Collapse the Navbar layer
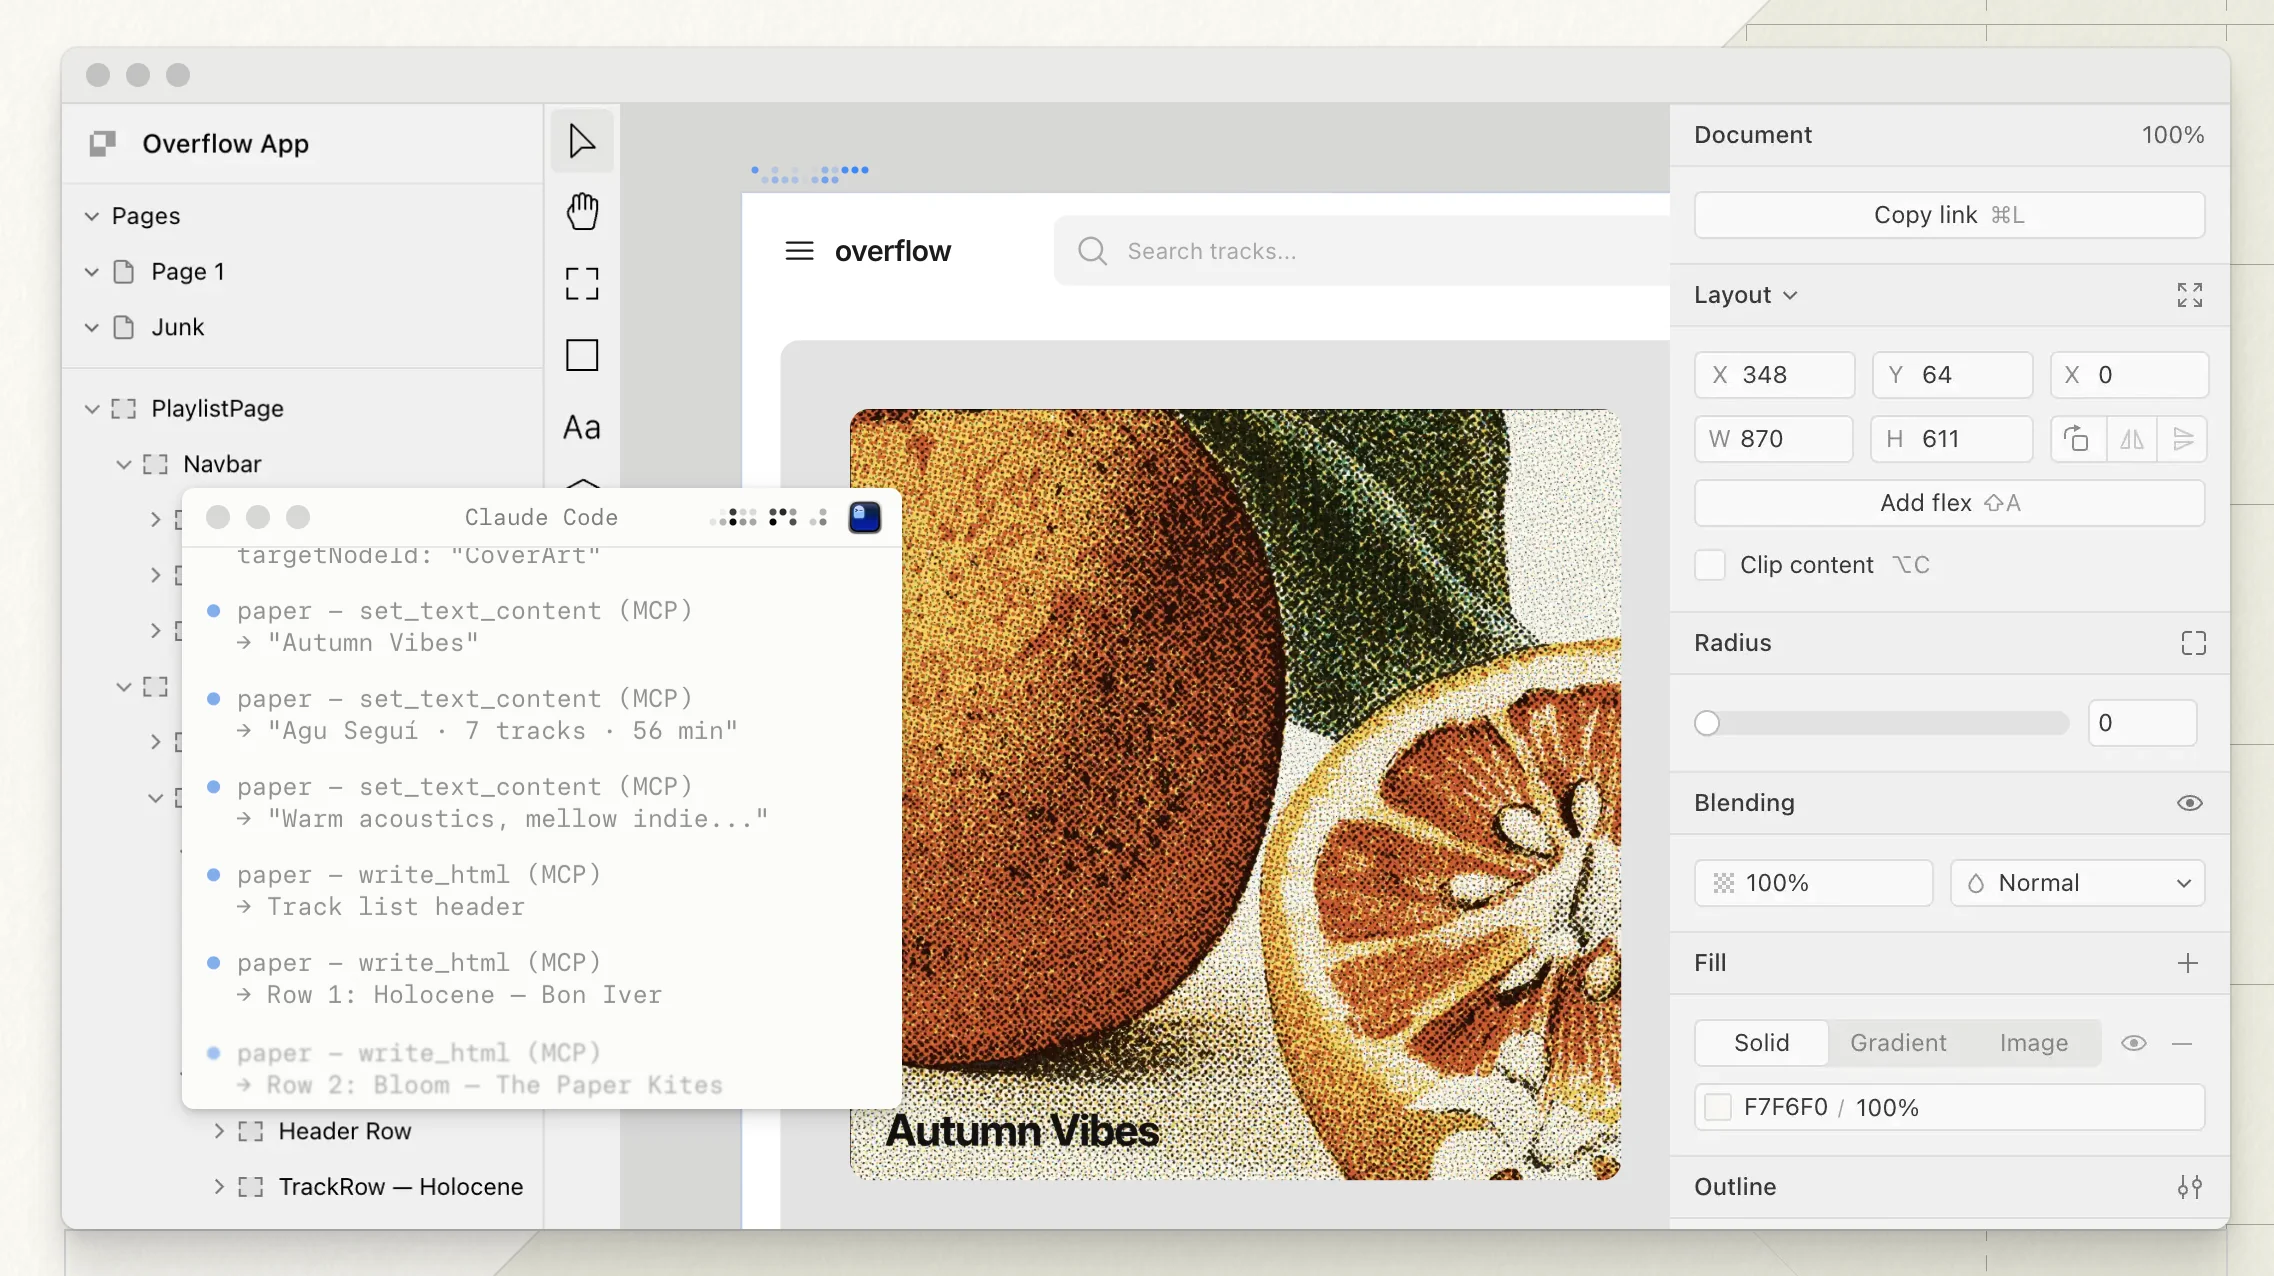The height and width of the screenshot is (1276, 2274). [x=124, y=464]
